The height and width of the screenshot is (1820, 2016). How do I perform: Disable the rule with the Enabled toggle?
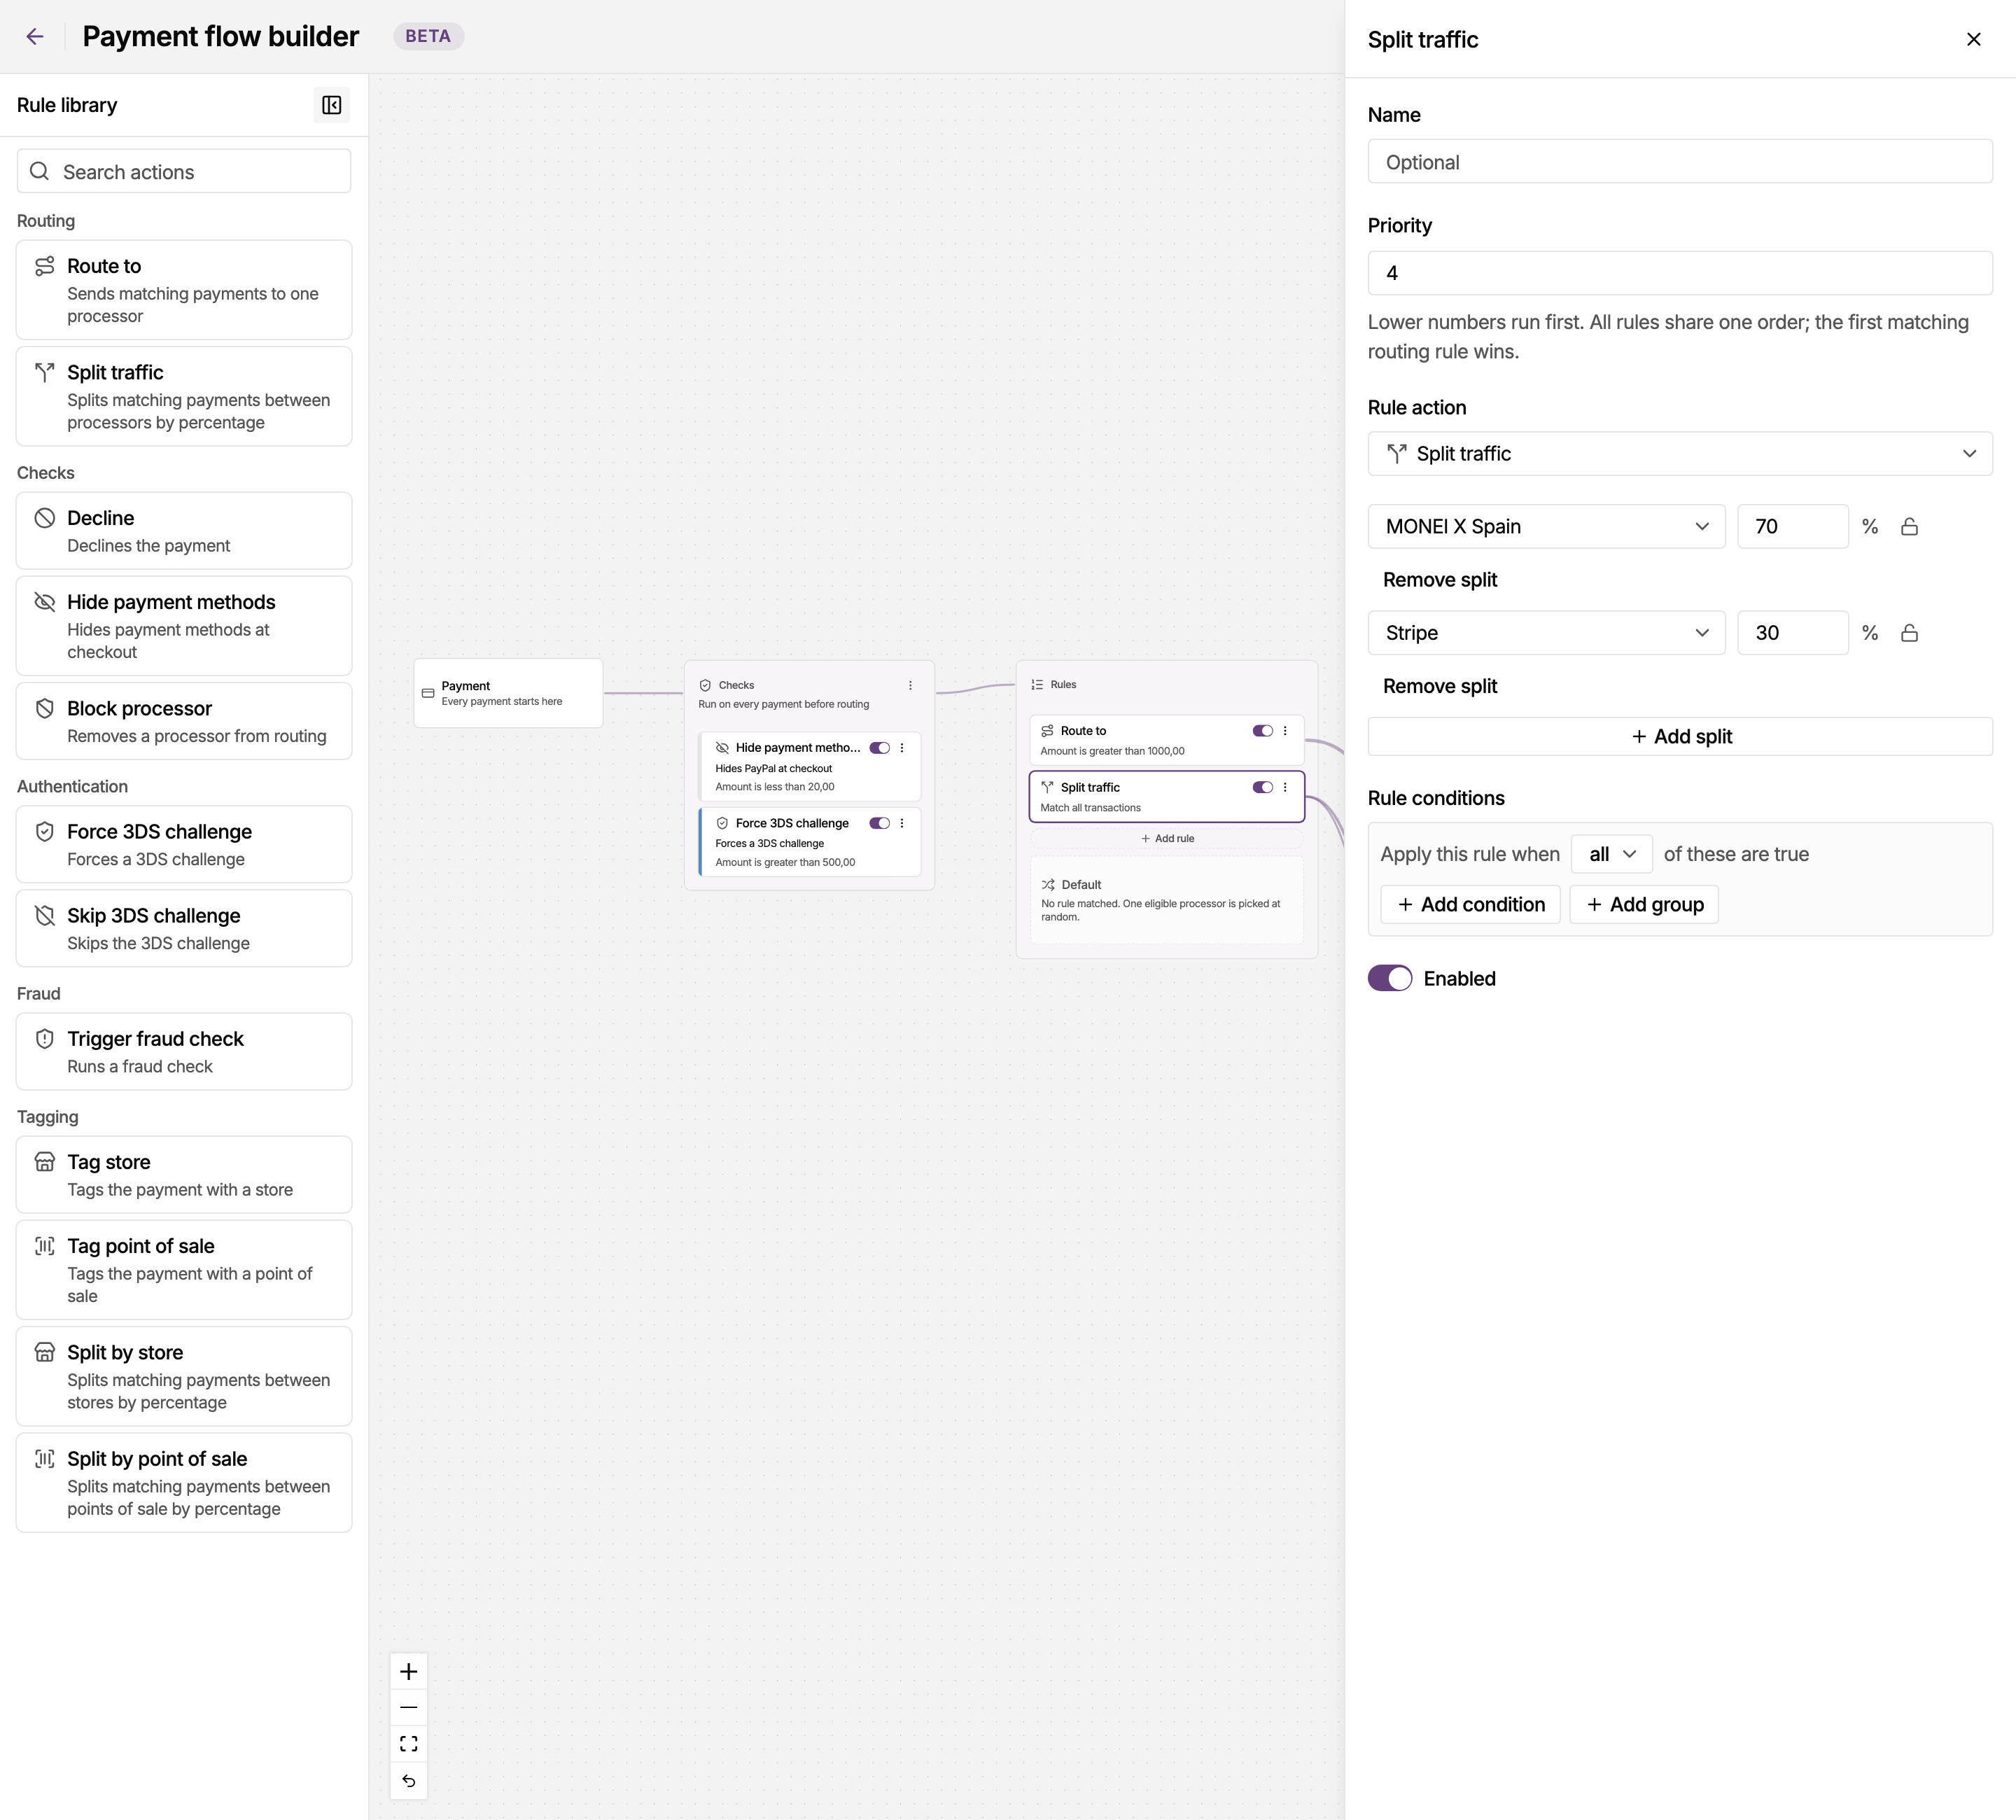coord(1390,978)
